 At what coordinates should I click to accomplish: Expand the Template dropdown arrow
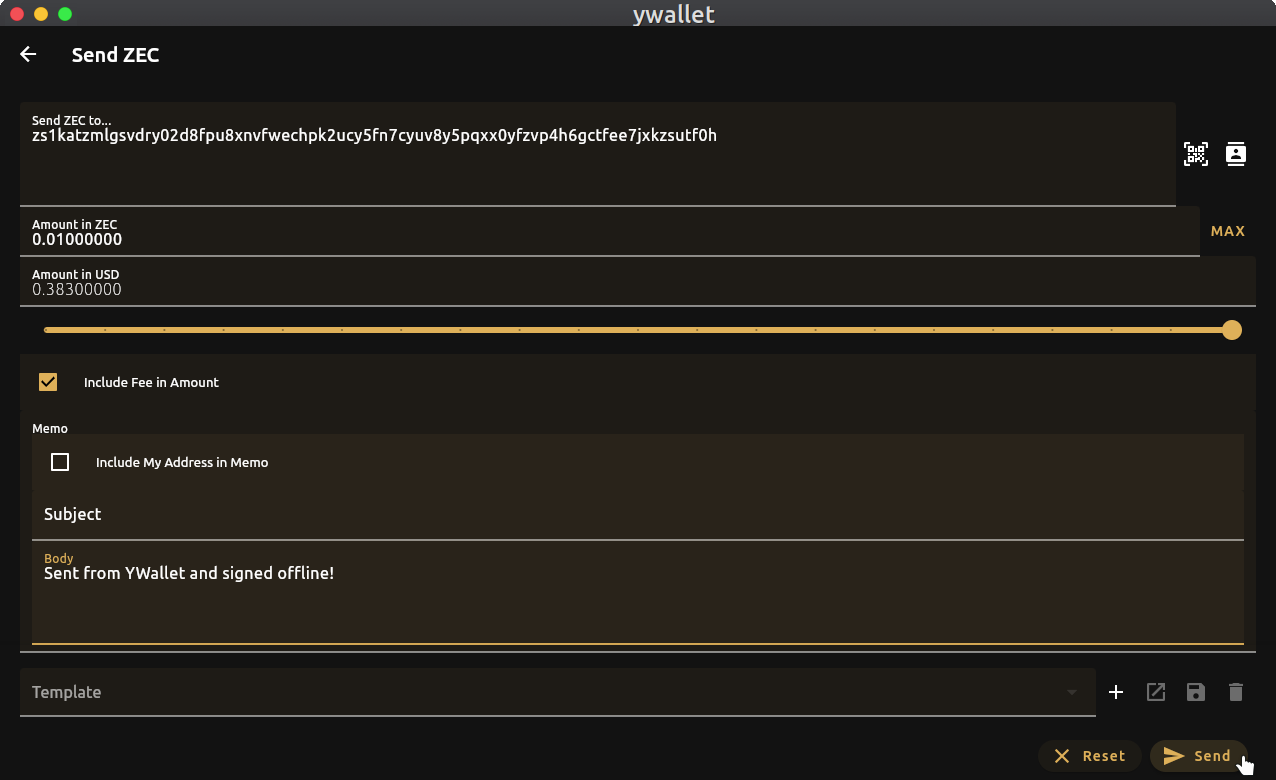point(1072,692)
